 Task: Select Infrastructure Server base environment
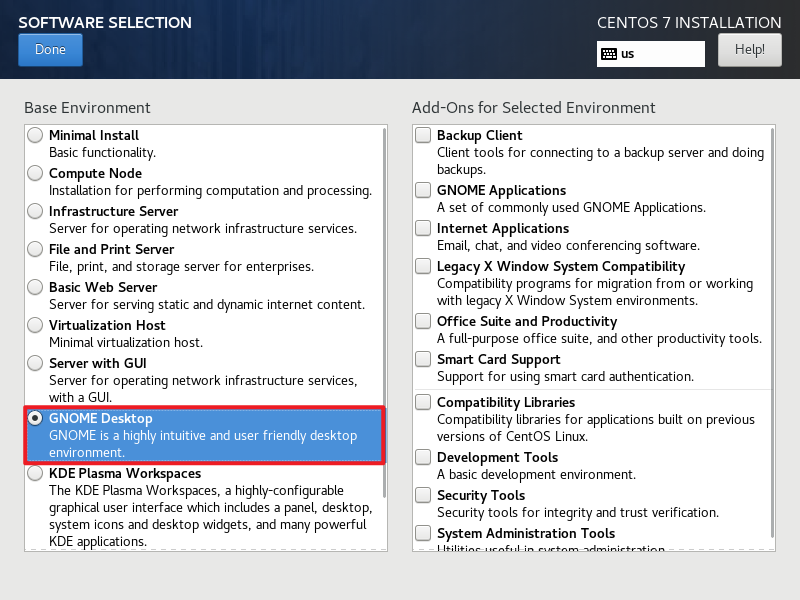coord(35,211)
